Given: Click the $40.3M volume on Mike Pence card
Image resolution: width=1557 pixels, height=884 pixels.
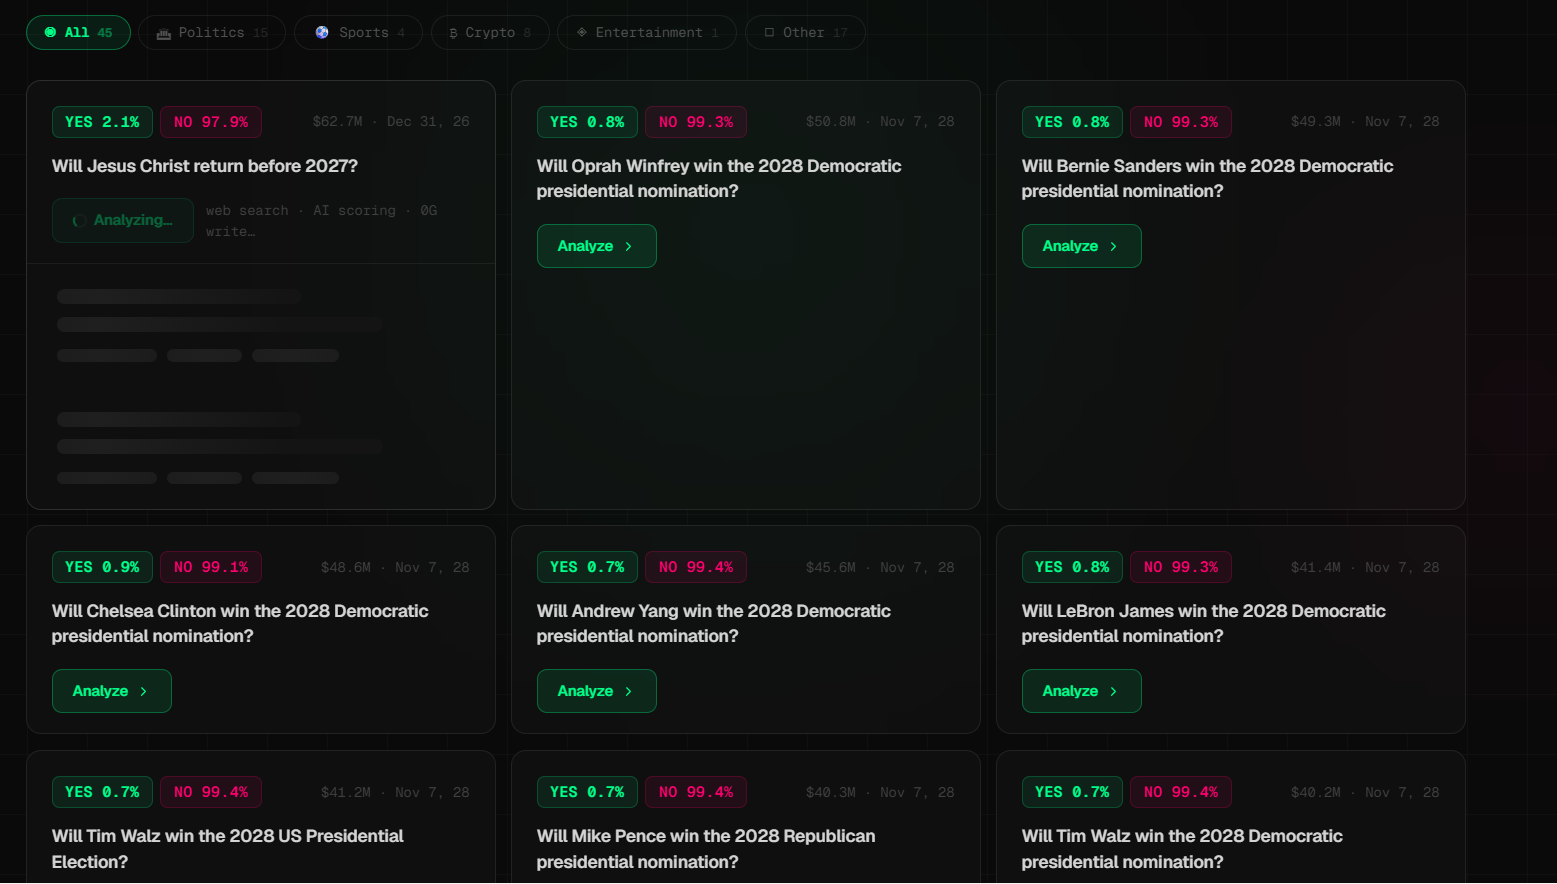Looking at the screenshot, I should point(830,792).
